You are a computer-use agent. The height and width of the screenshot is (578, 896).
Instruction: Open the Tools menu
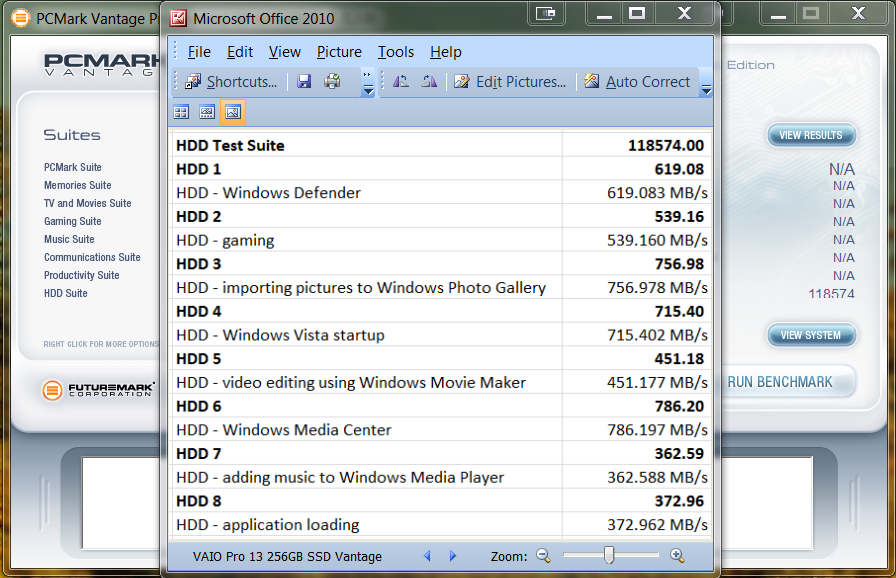[x=396, y=52]
